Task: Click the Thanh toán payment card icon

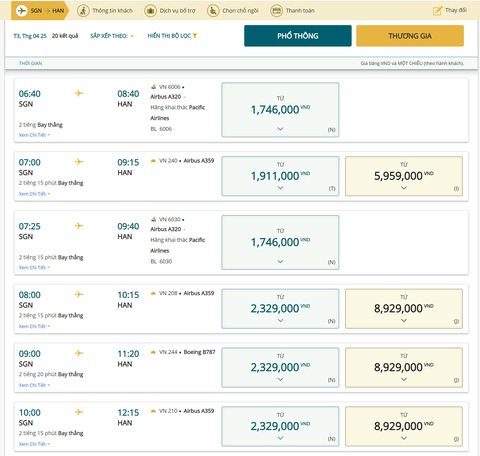Action: point(276,11)
